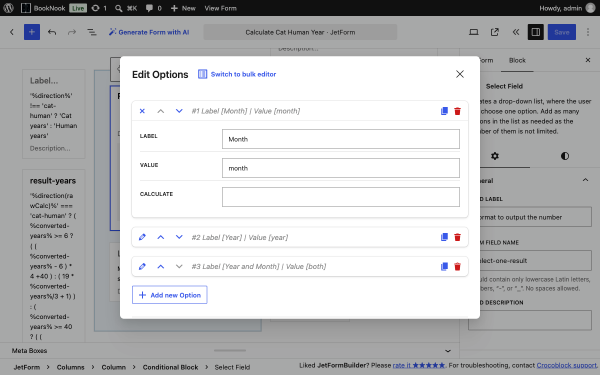
Task: Go back with the editor arrow
Action: tap(12, 32)
